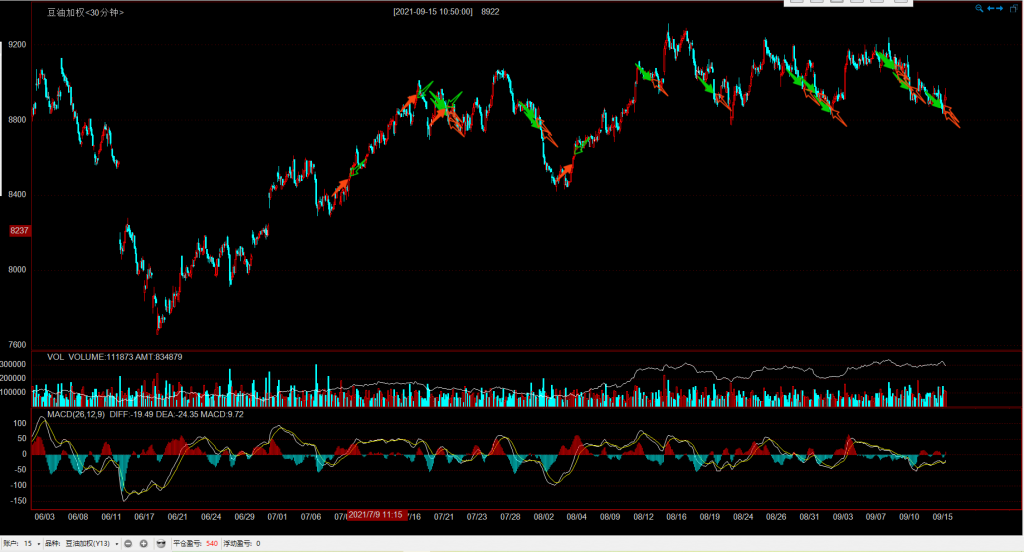Click the minus circle icon in bottom bar
1024x552 pixels.
[x=129, y=543]
